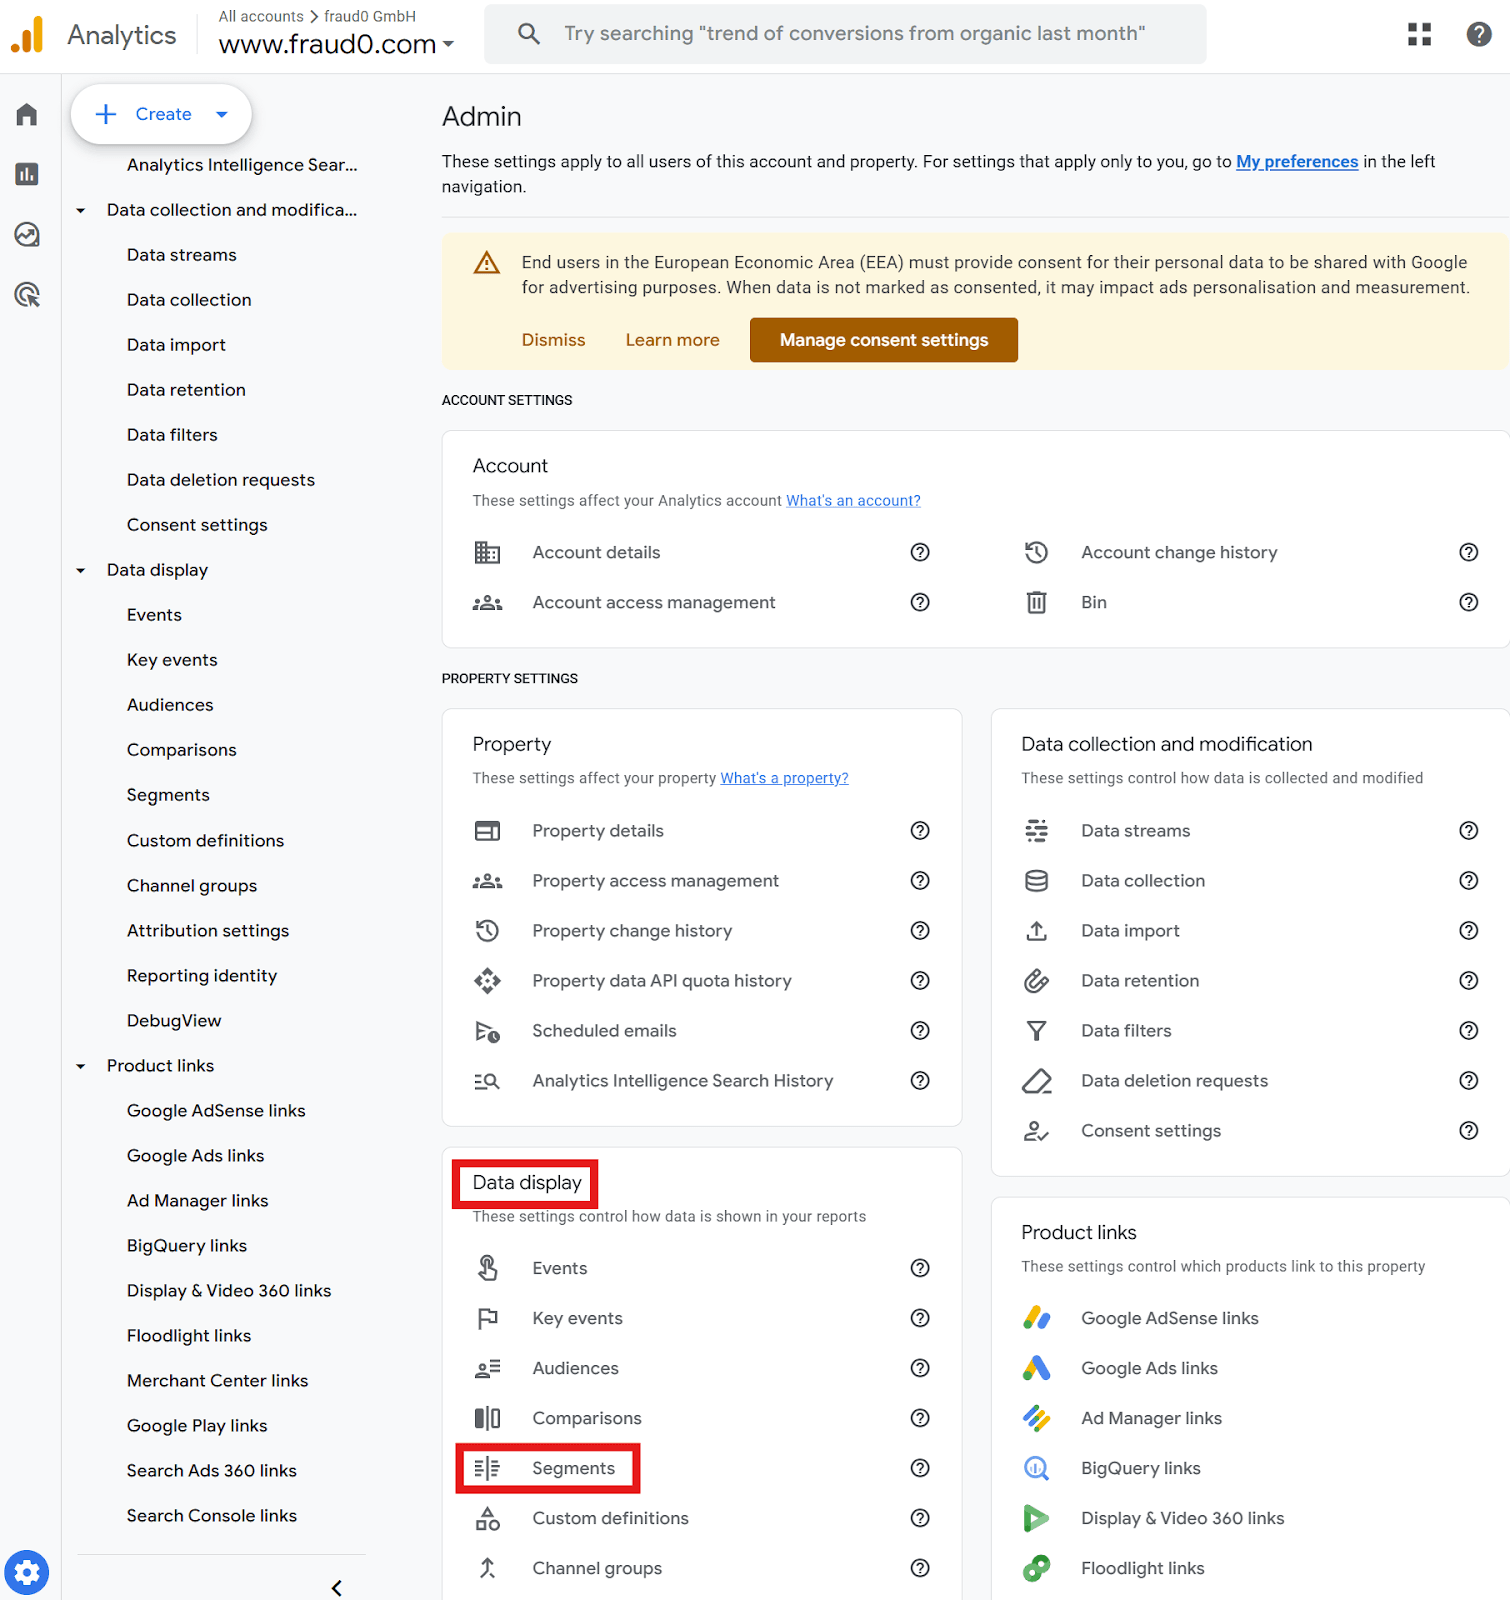Click help icon beside Property change history
This screenshot has width=1510, height=1600.
pyautogui.click(x=920, y=931)
